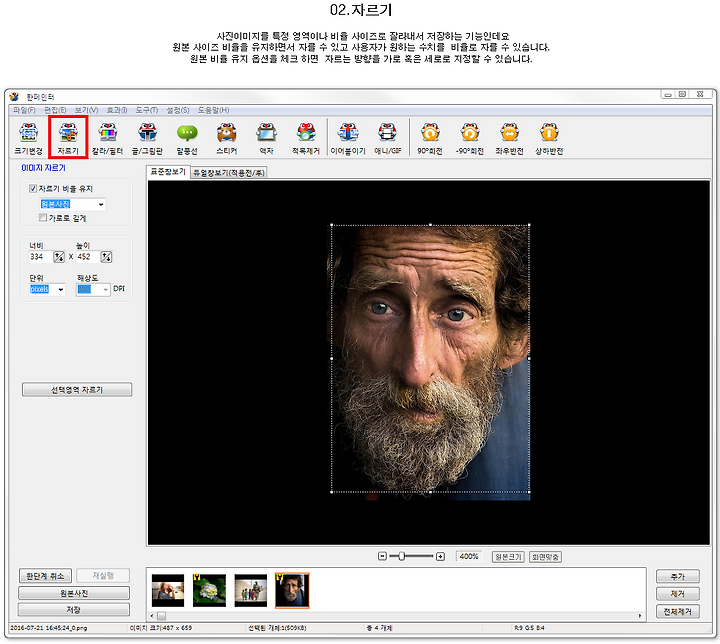720x644 pixels.
Task: Flip vertically with 상하반전 icon
Action: click(x=549, y=138)
